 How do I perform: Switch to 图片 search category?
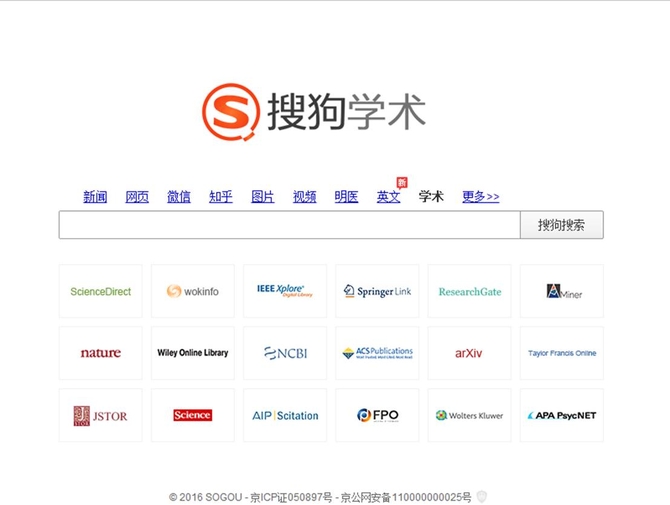(x=262, y=197)
